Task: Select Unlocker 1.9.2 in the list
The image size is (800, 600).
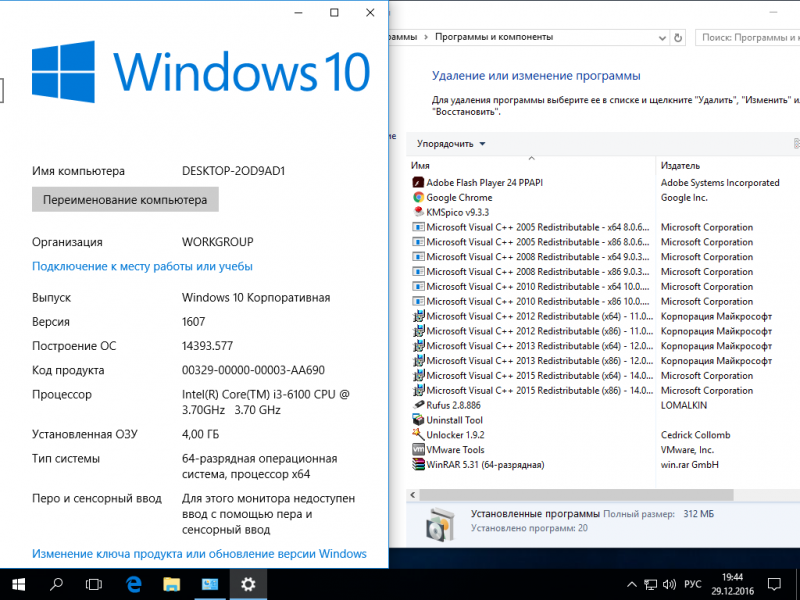Action: tap(456, 435)
